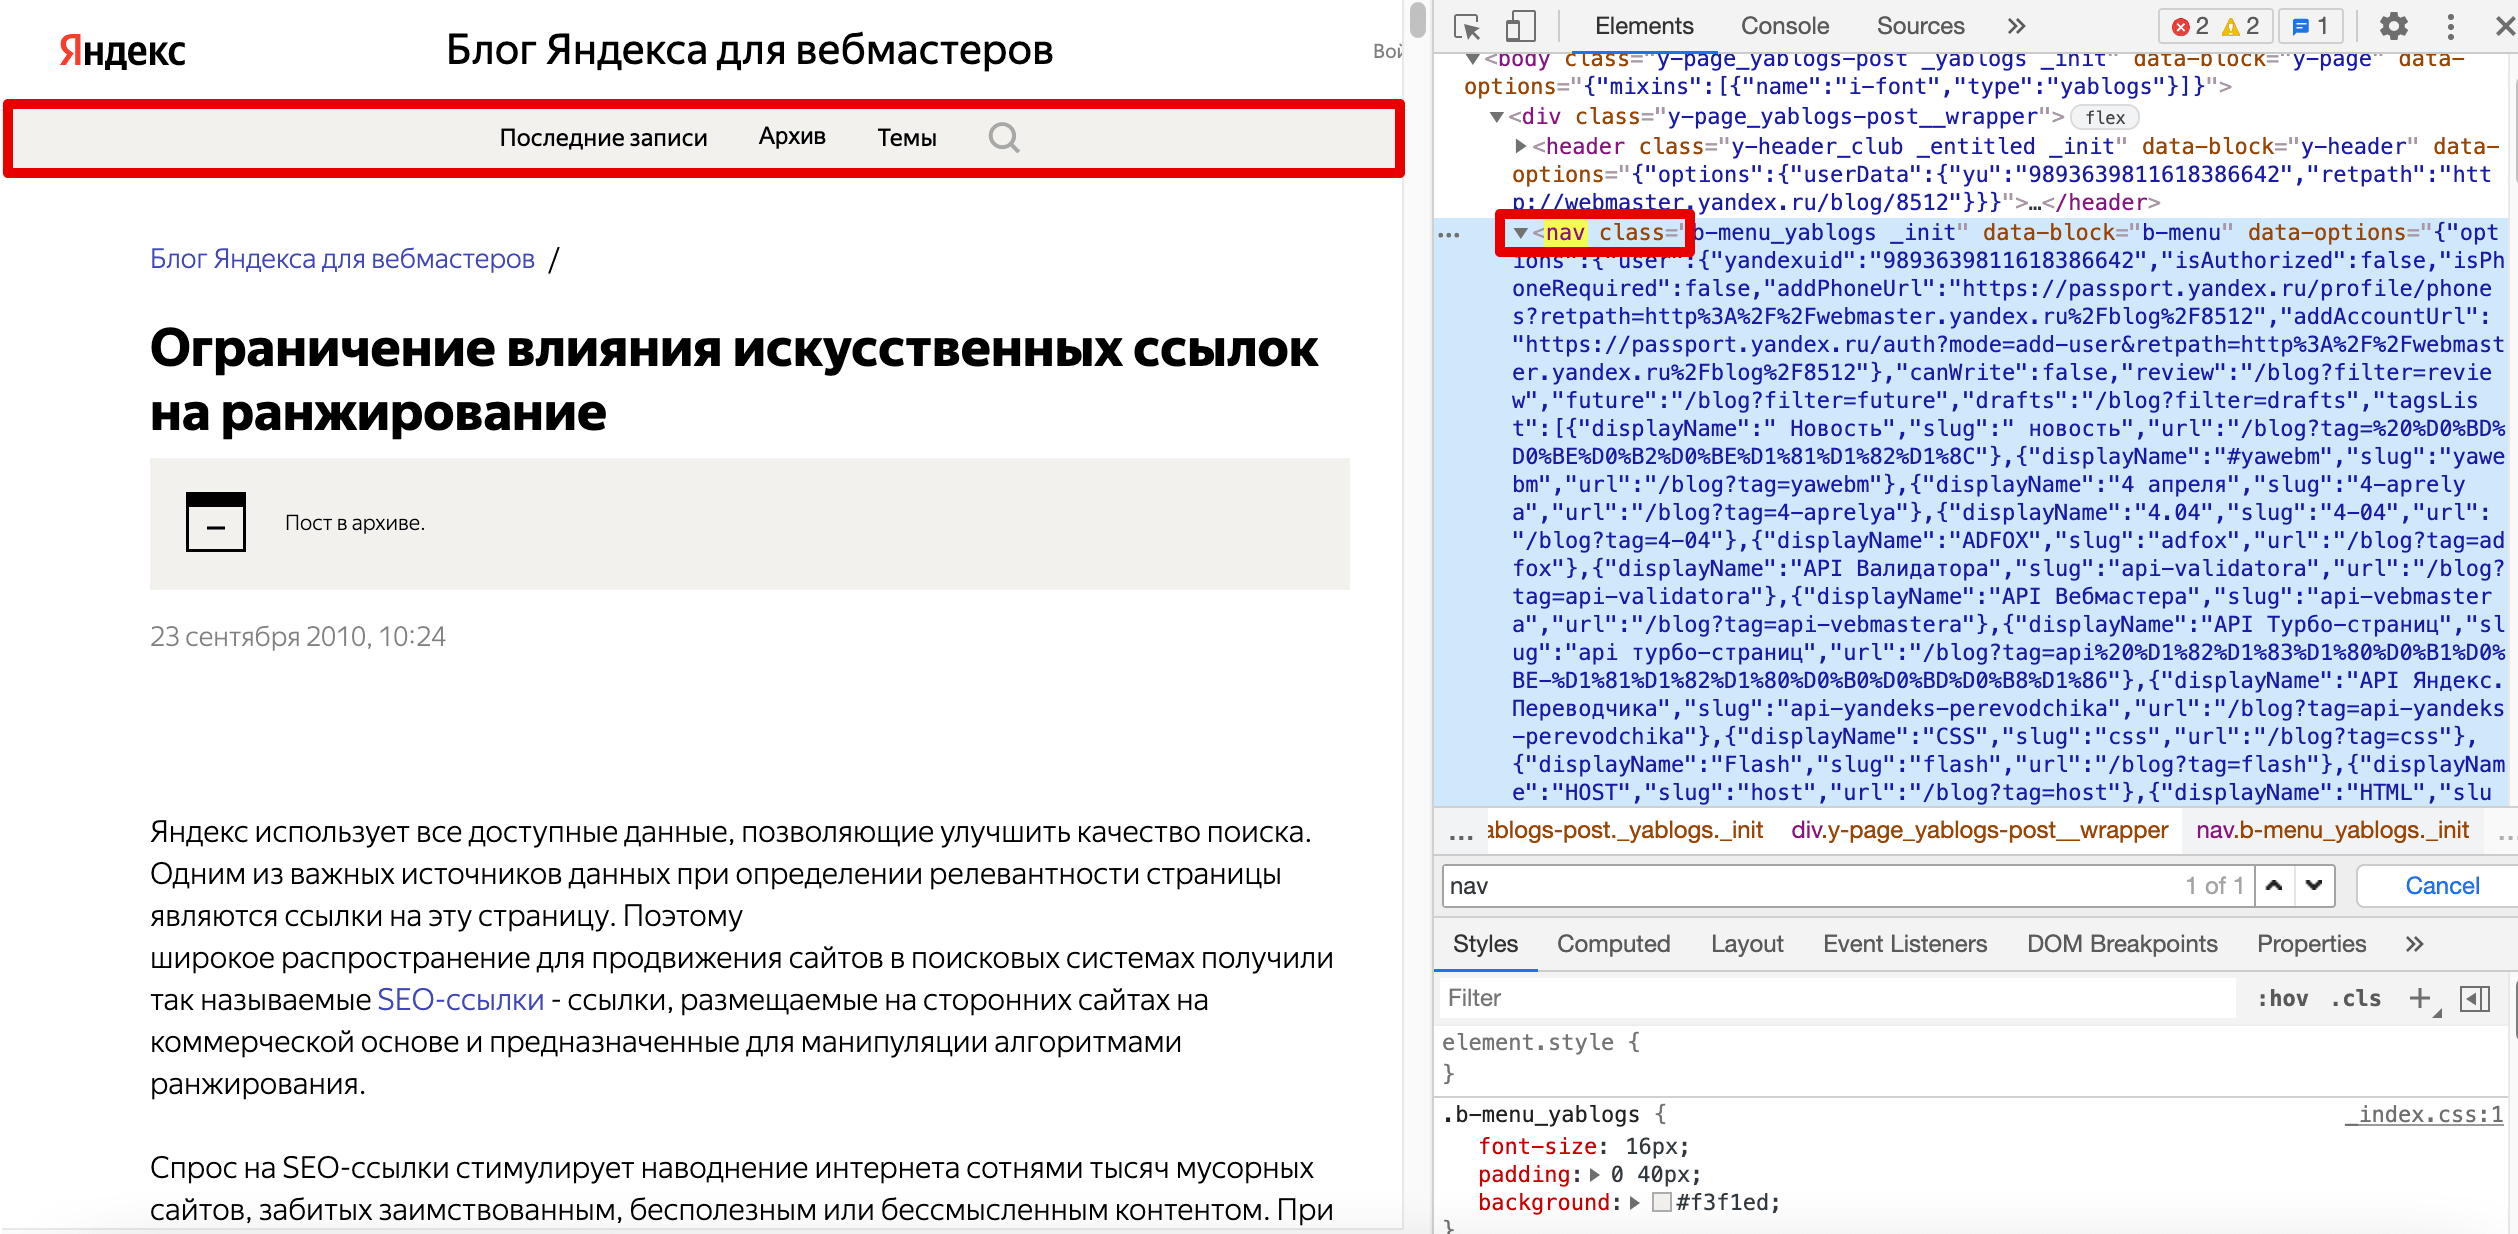Go to previous search result arrow
Viewport: 2518px width, 1234px height.
[x=2274, y=885]
